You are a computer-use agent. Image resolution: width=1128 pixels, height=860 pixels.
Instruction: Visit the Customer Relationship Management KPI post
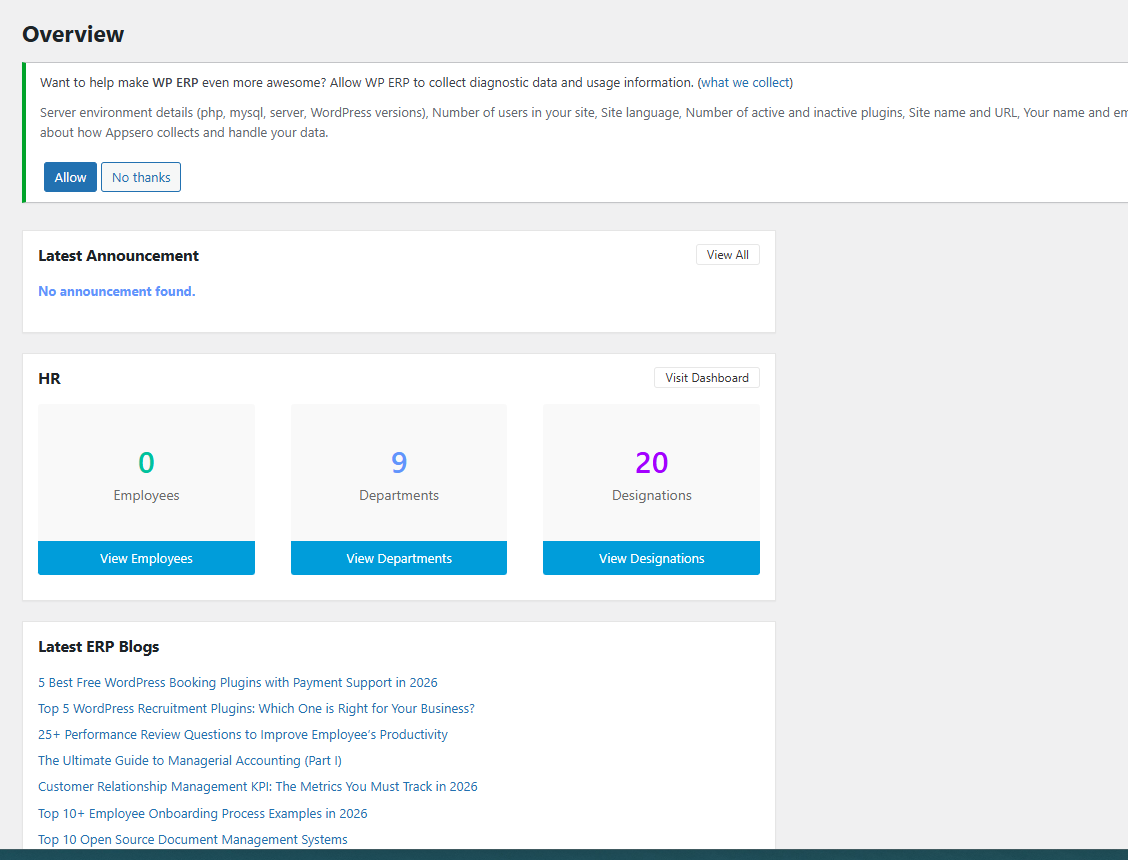258,786
